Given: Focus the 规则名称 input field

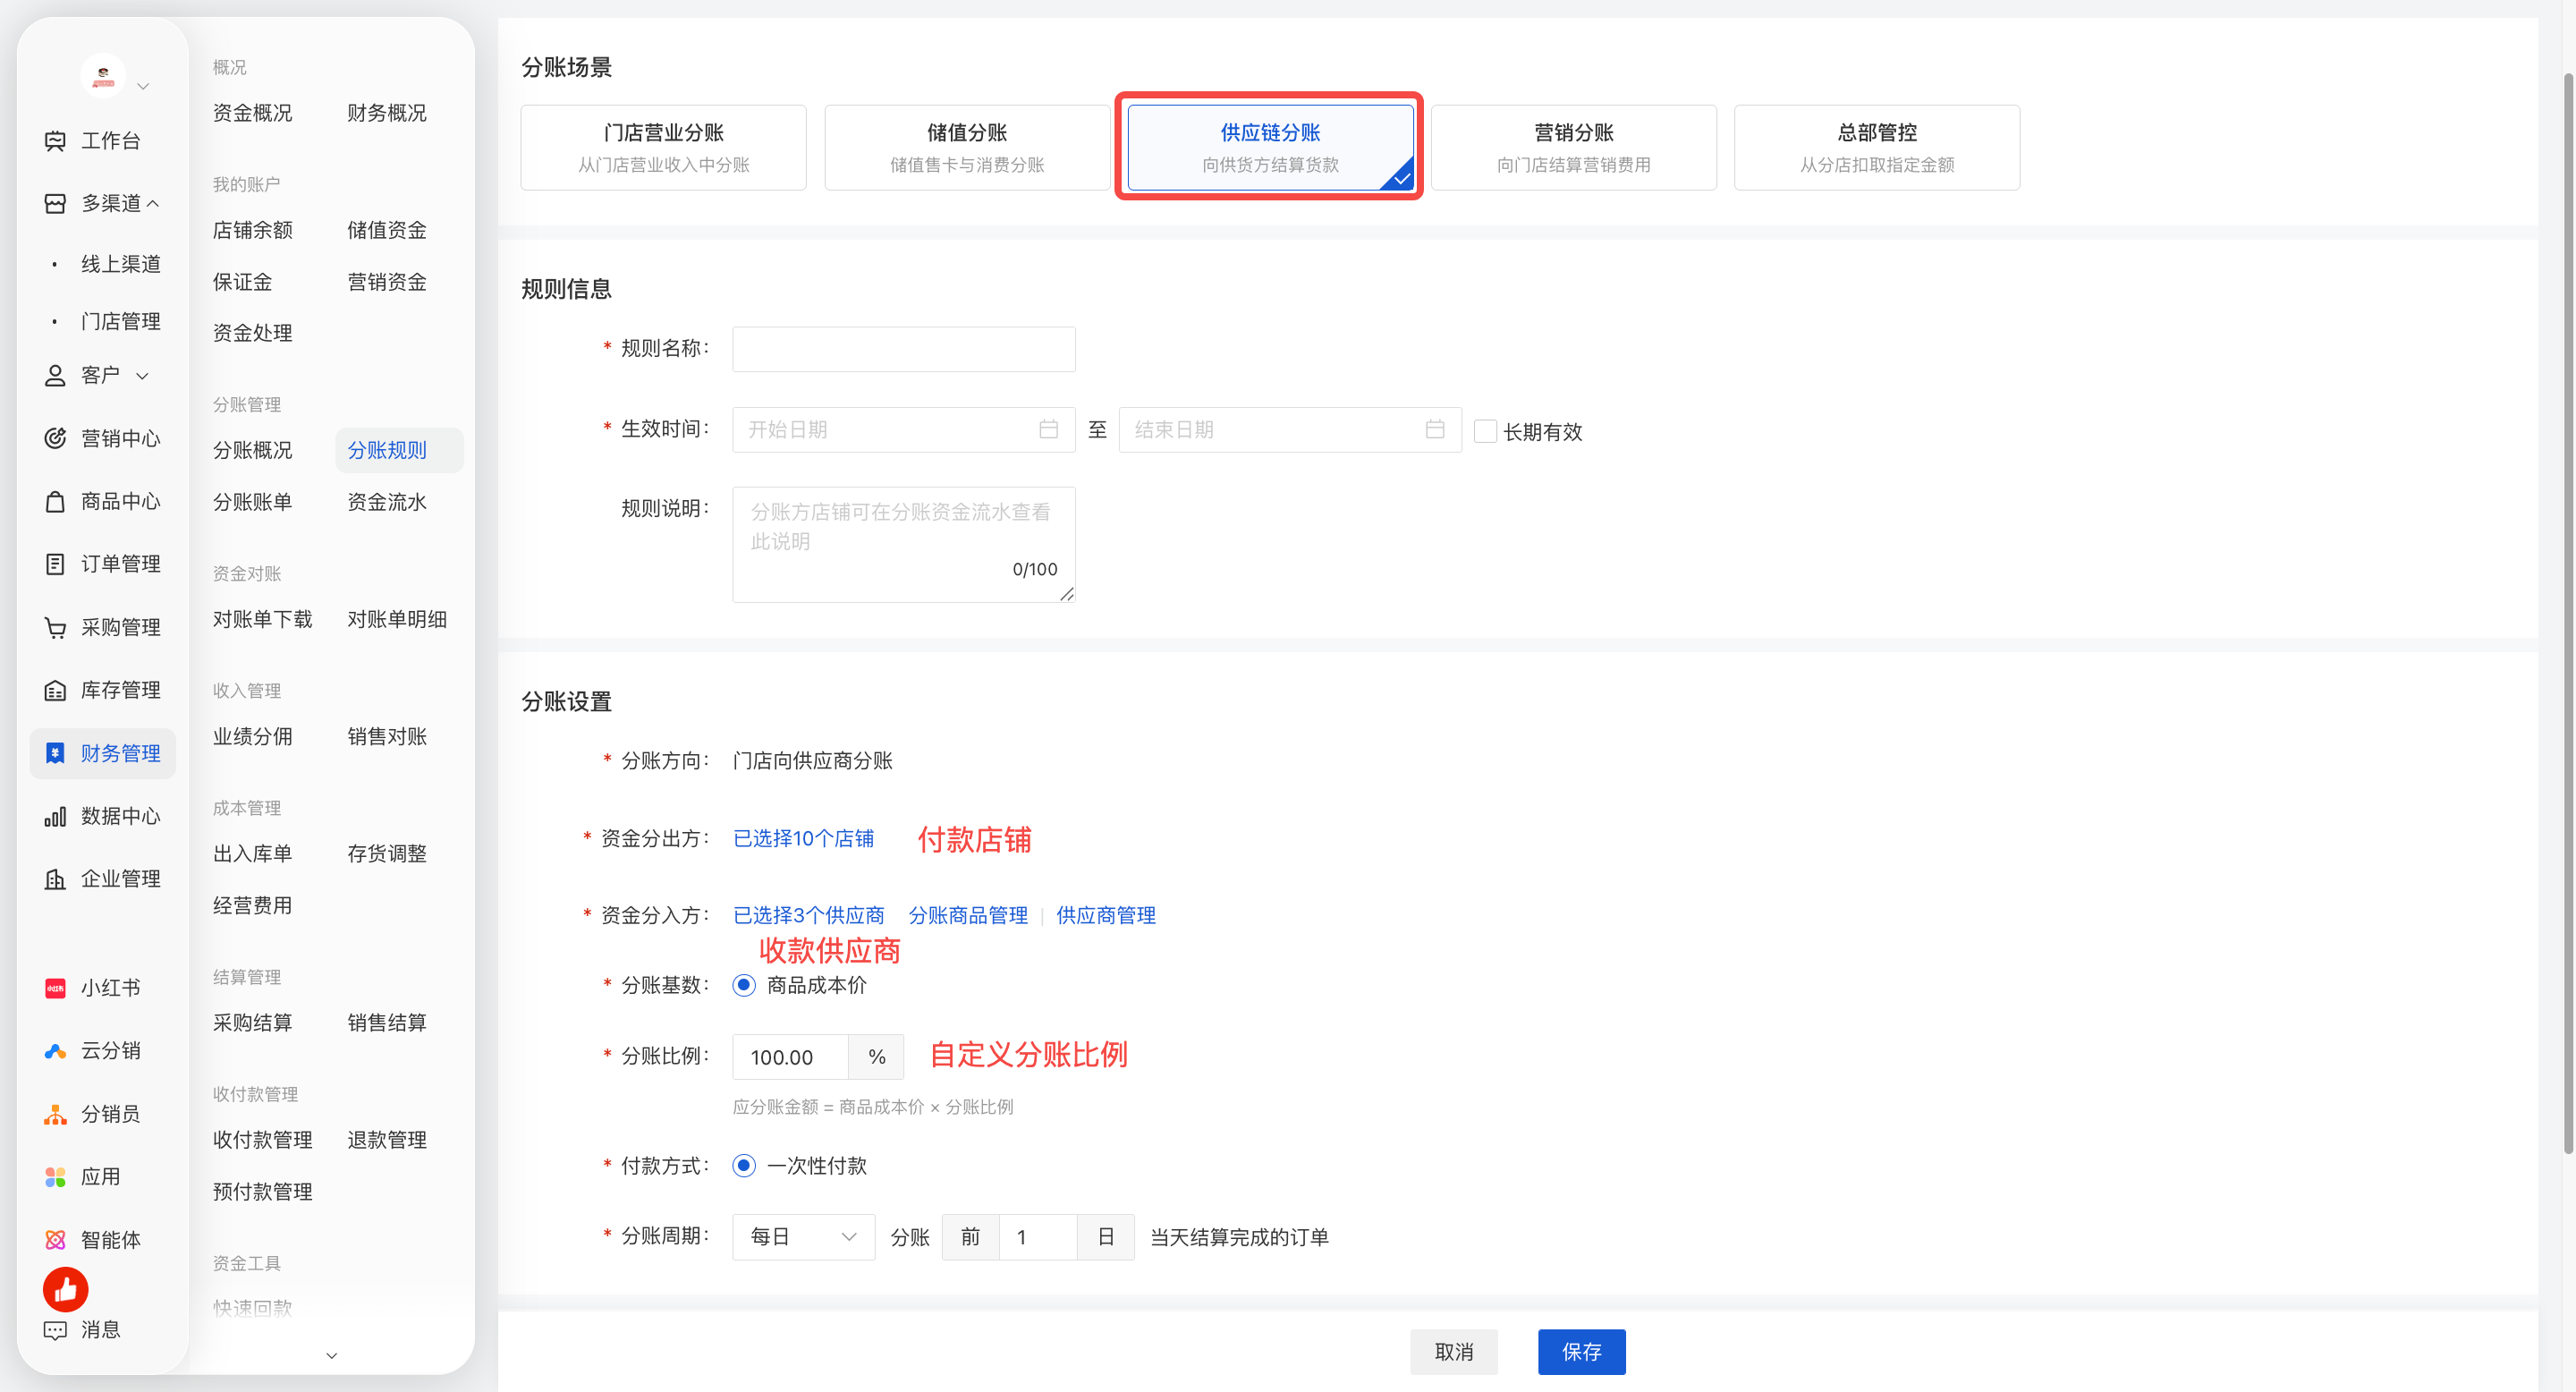Looking at the screenshot, I should pyautogui.click(x=903, y=349).
